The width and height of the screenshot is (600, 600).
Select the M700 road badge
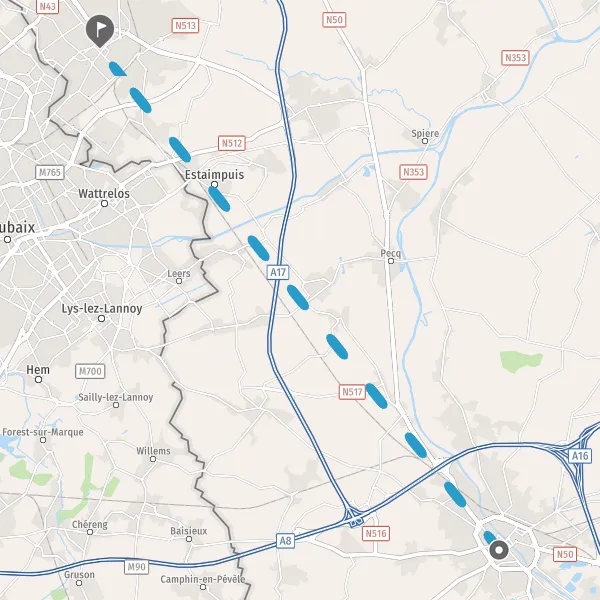[x=90, y=371]
